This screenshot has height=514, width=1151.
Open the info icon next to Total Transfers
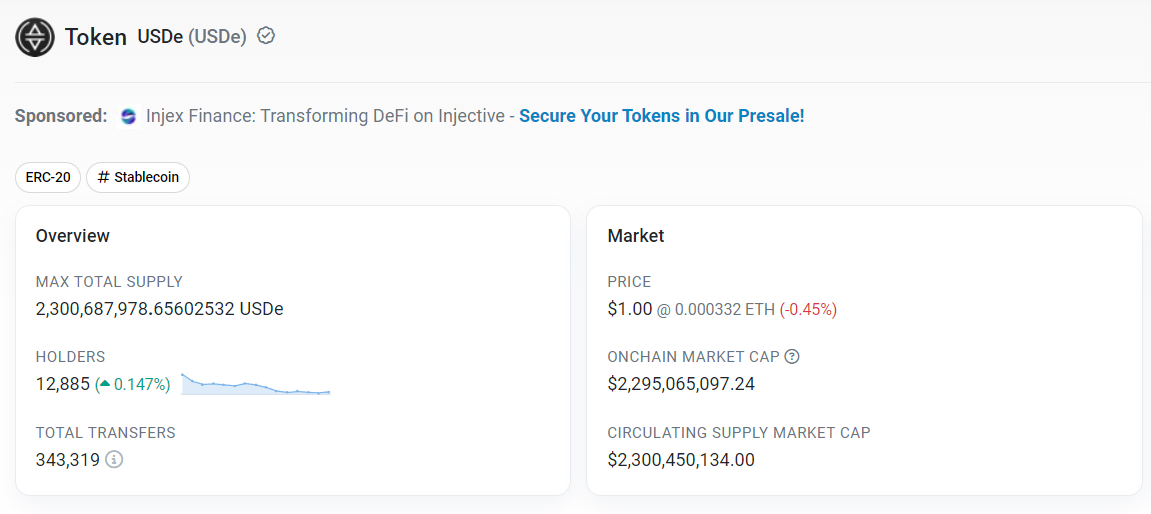click(114, 460)
